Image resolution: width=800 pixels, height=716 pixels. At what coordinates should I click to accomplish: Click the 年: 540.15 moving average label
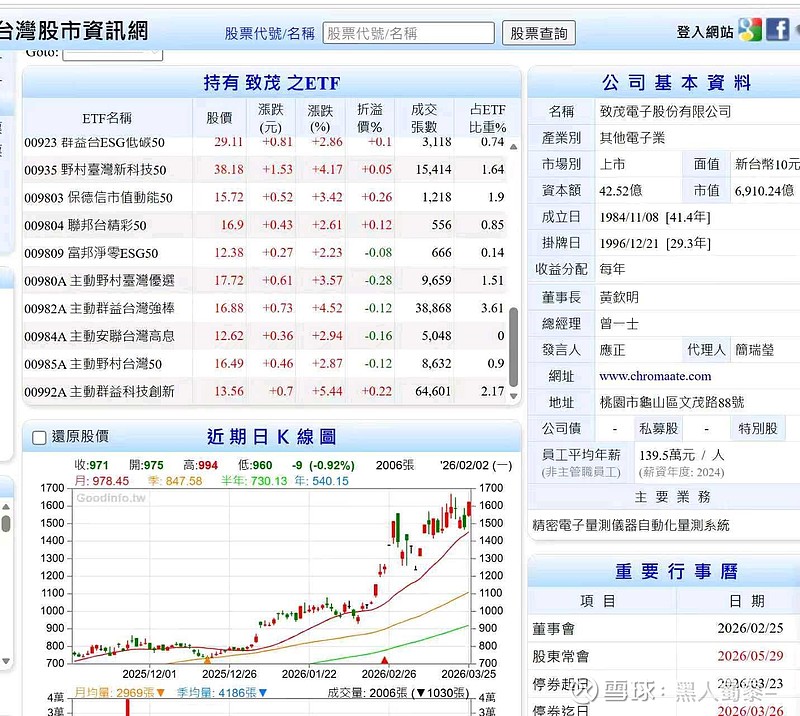321,481
